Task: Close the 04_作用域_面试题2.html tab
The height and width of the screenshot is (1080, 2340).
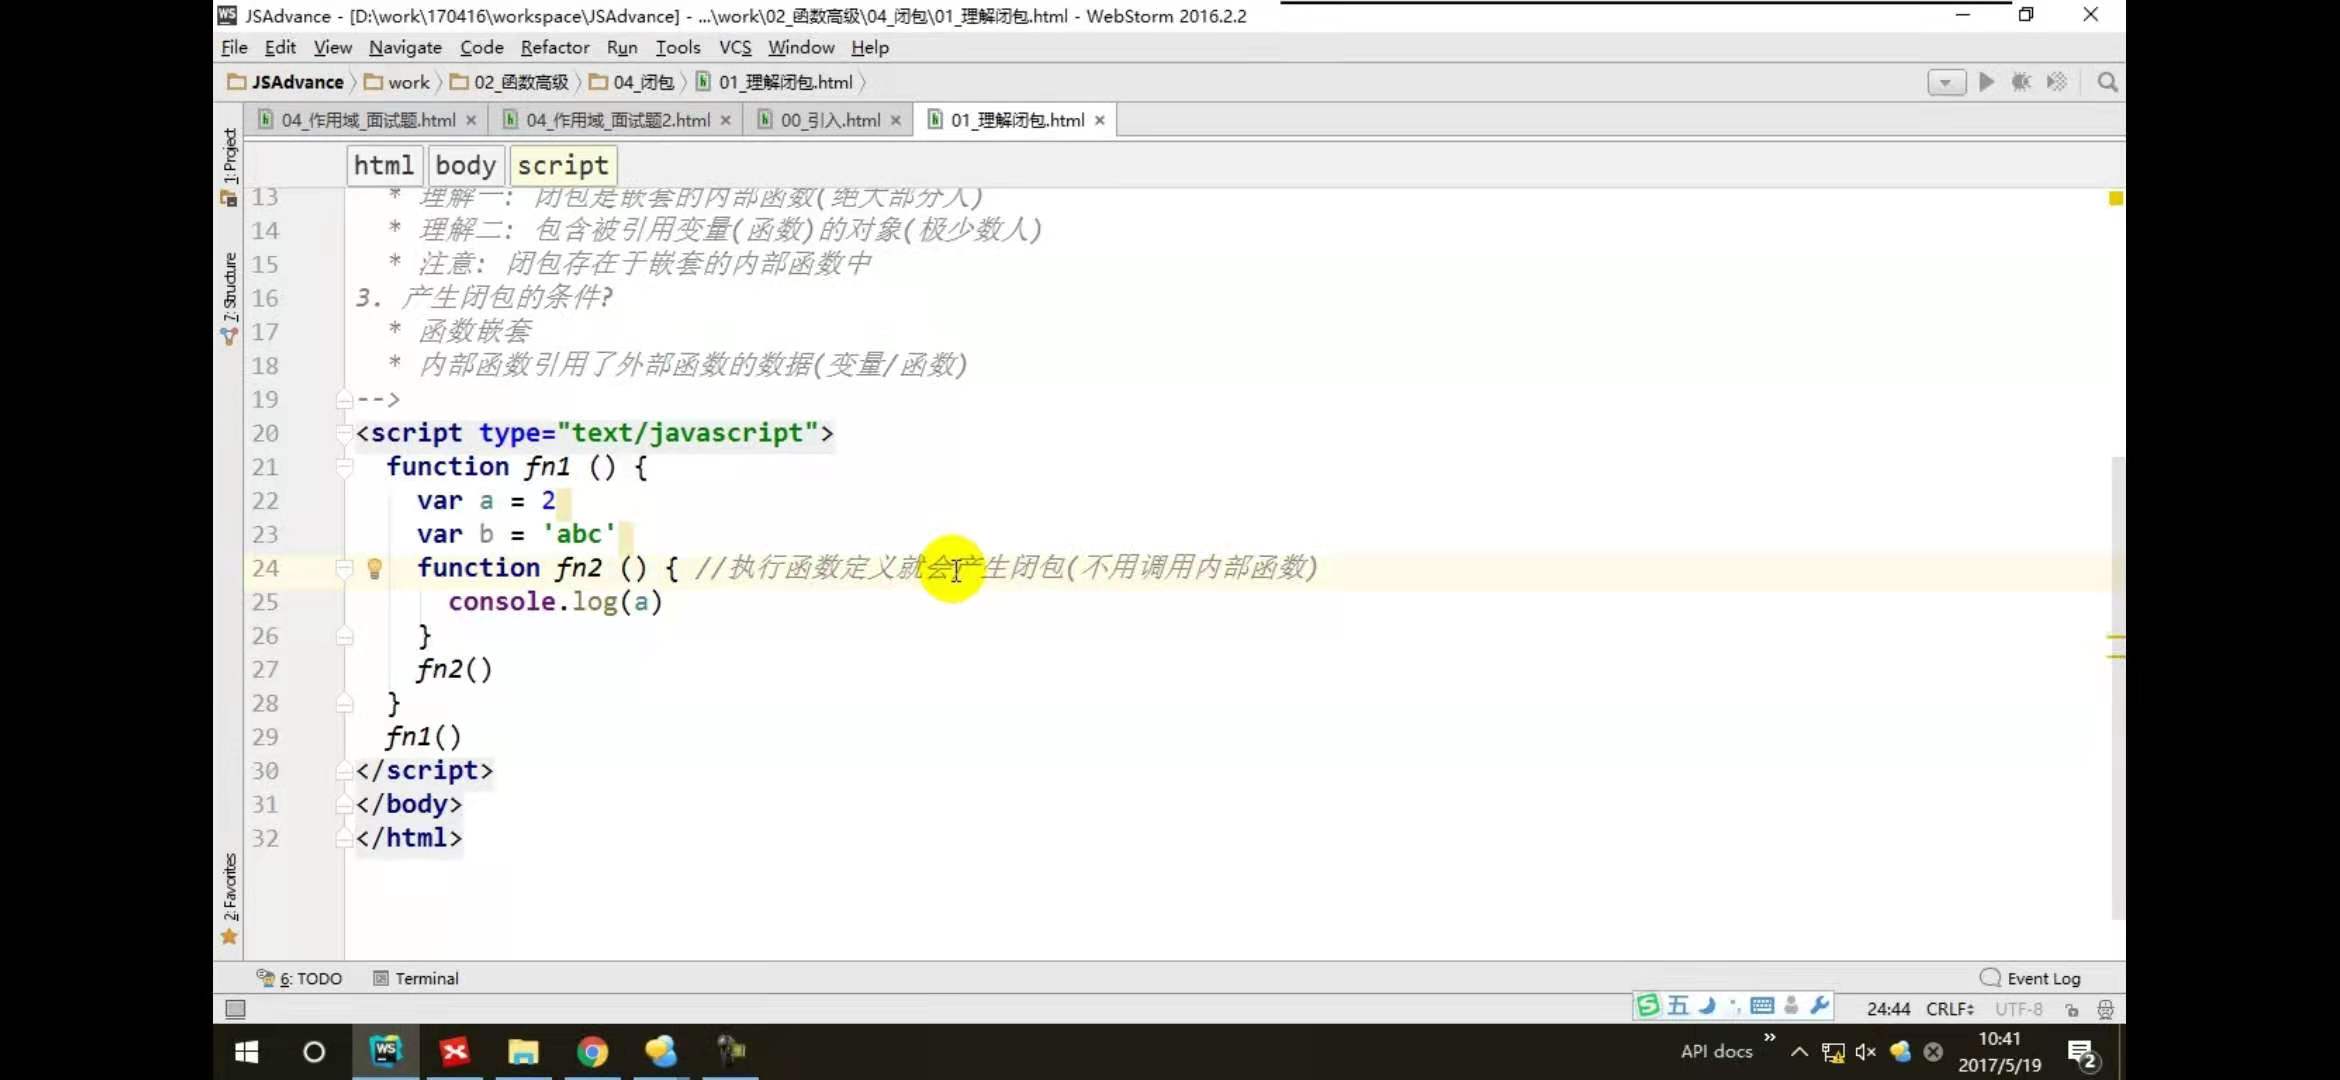Action: pyautogui.click(x=725, y=120)
